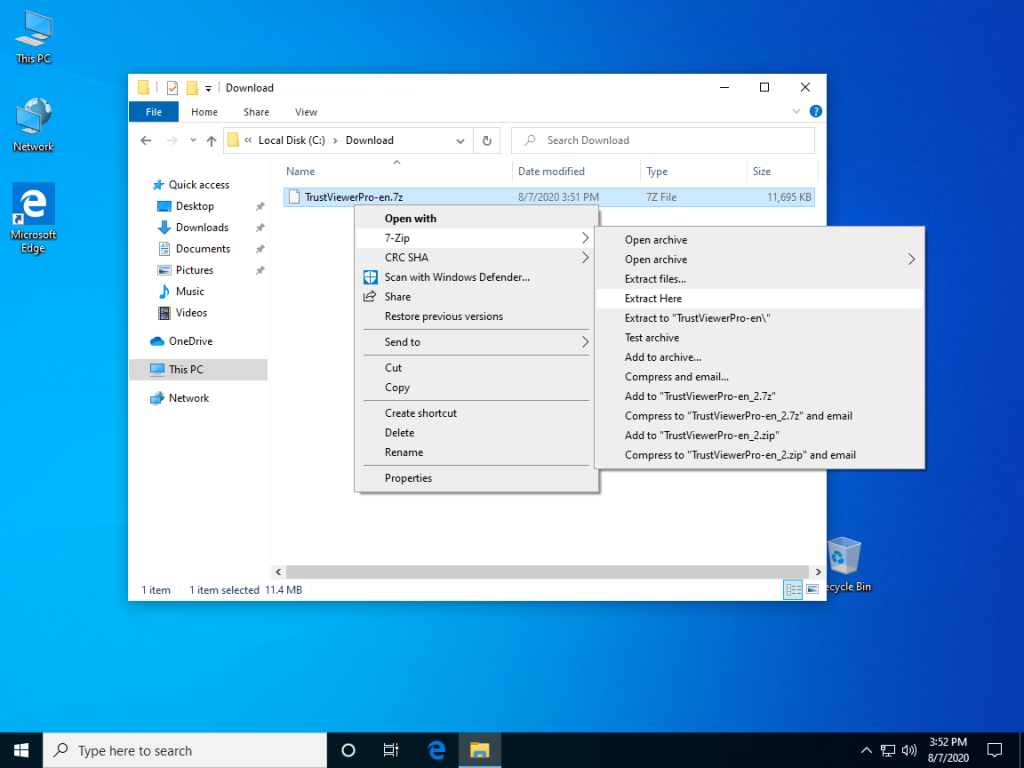Click the New folder quick access toolbar icon
1024x768 pixels.
coord(192,88)
